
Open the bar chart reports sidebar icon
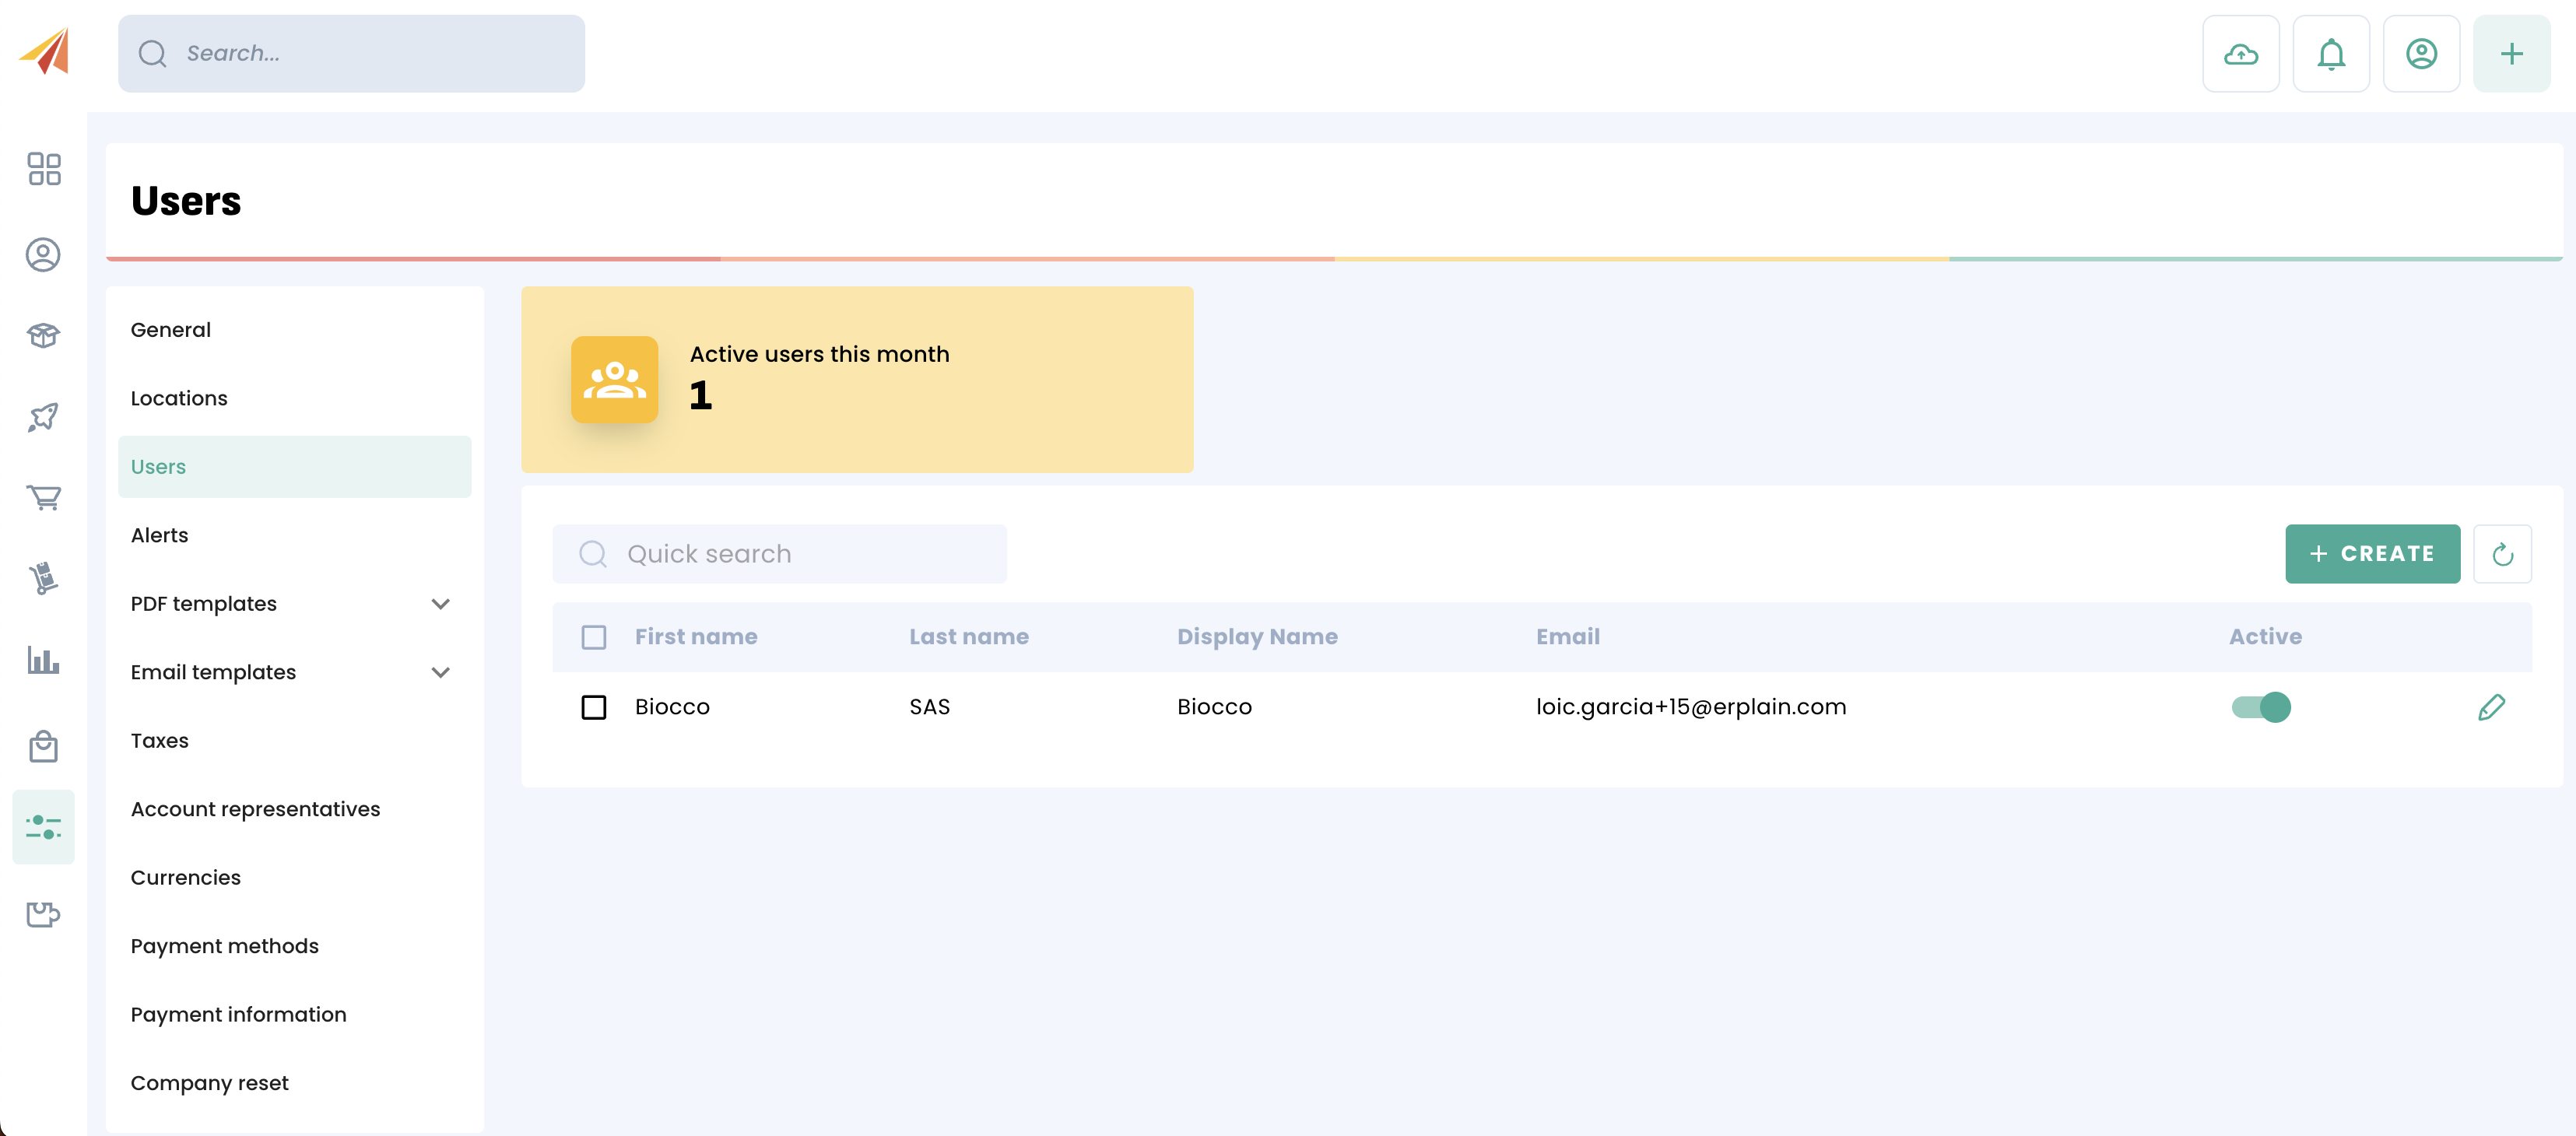tap(44, 661)
